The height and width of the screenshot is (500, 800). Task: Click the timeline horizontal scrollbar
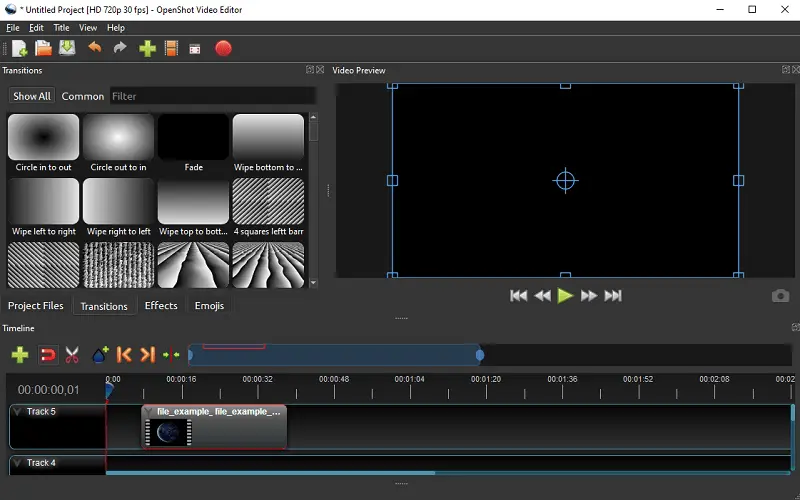coord(270,473)
